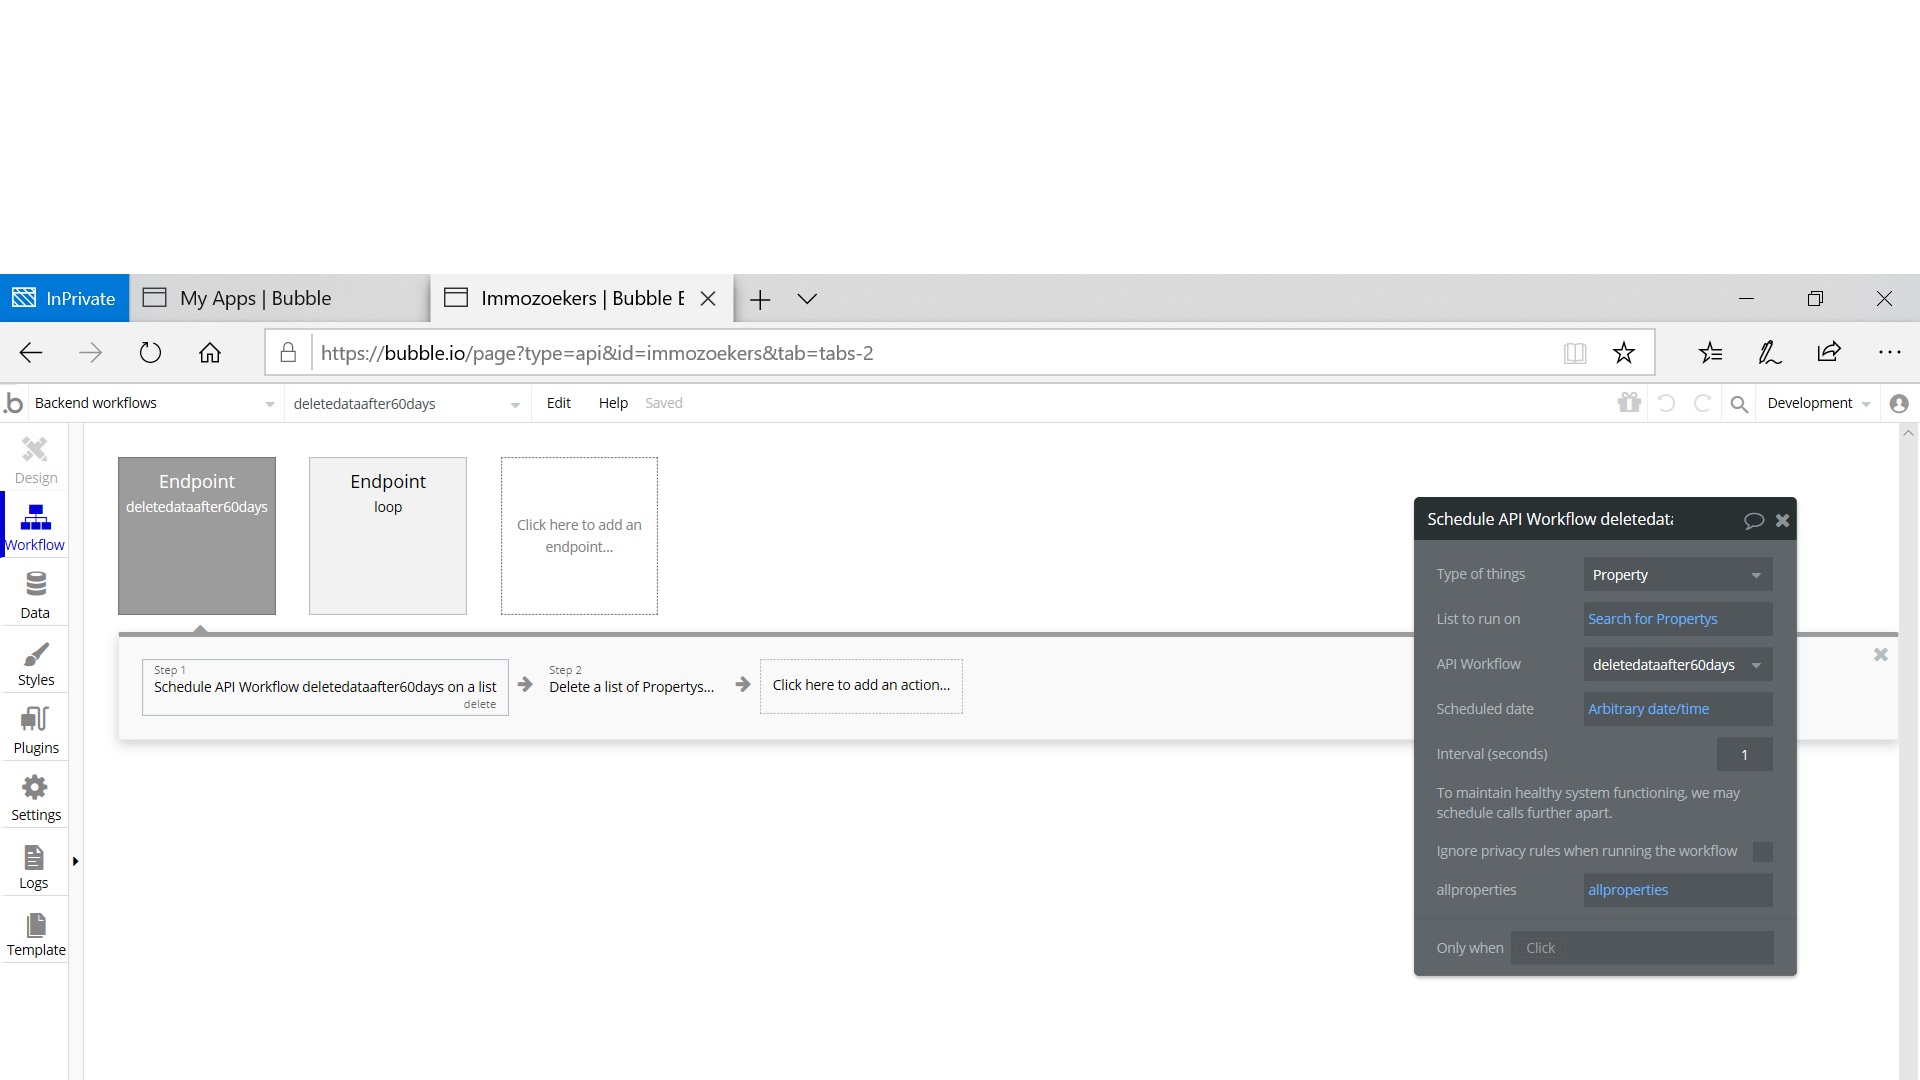Image resolution: width=1920 pixels, height=1080 pixels.
Task: Open the Design tab in sidebar
Action: point(35,460)
